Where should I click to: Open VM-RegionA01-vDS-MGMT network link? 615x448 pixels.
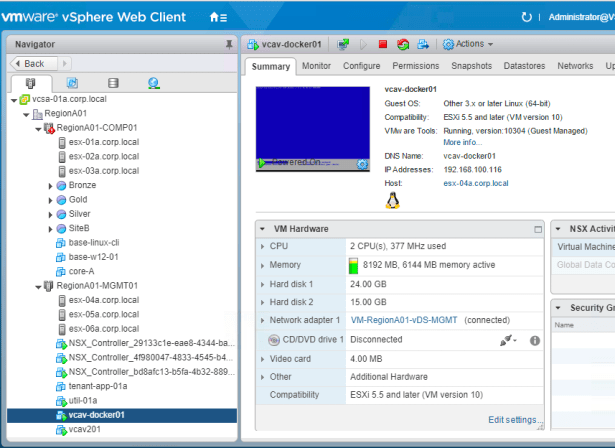[x=404, y=320]
